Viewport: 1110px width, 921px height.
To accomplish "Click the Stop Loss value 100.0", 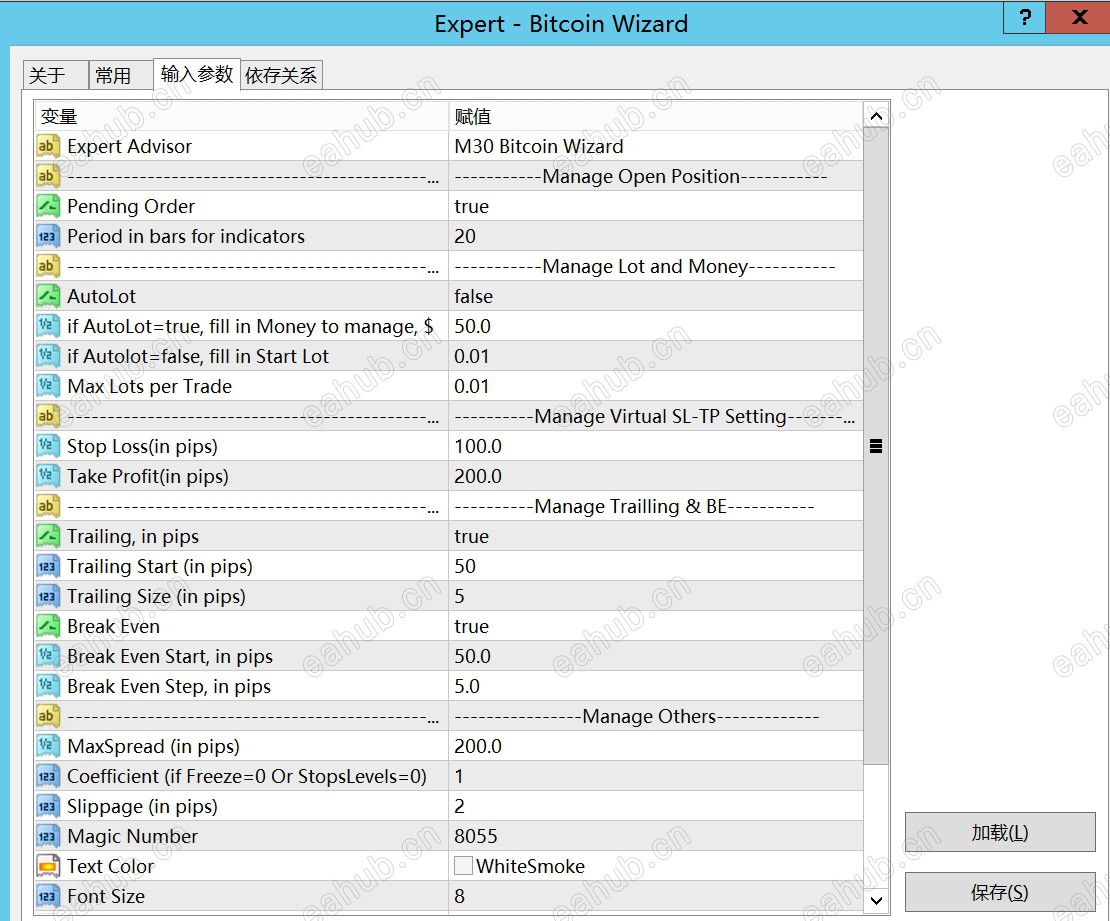I will click(478, 446).
